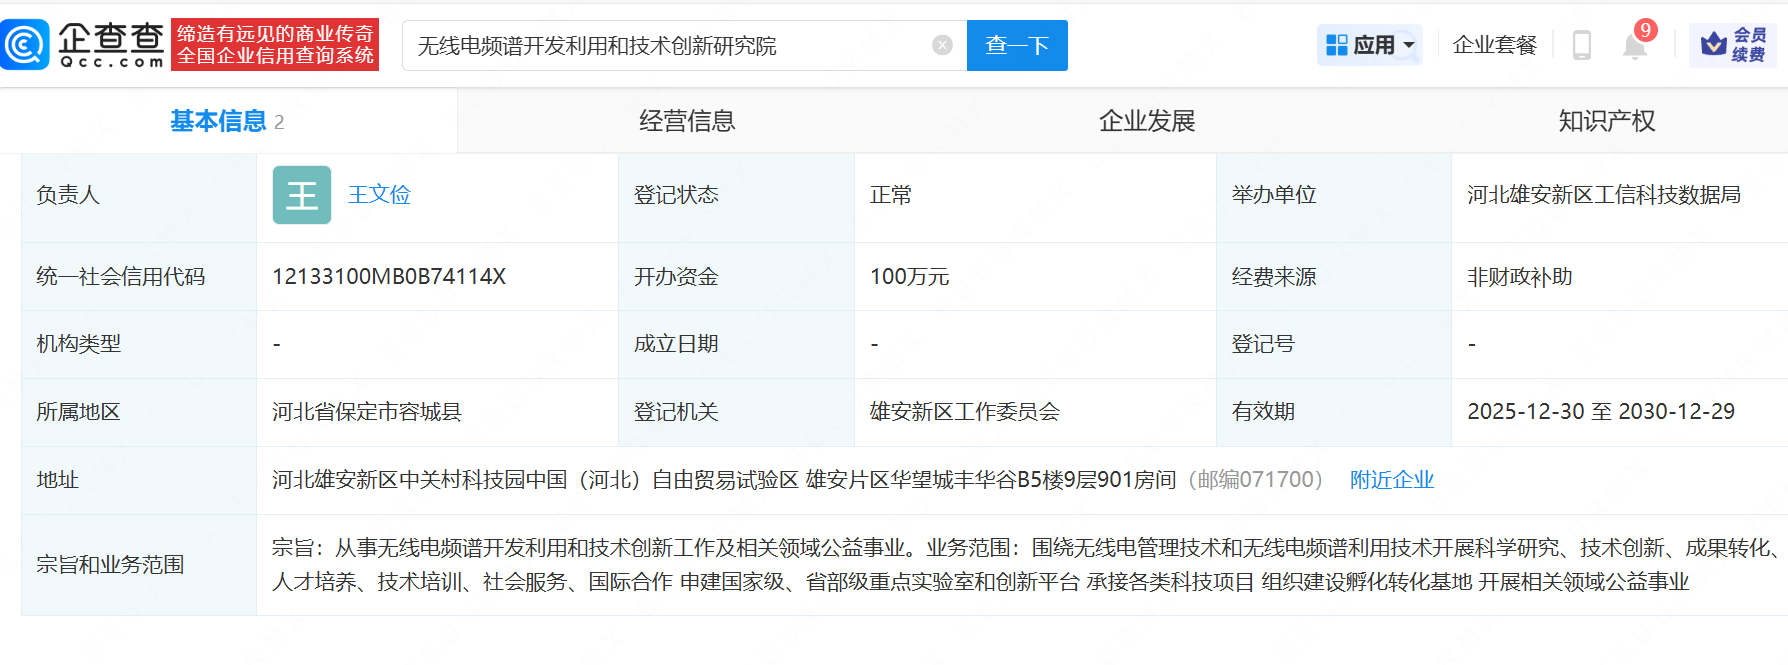Click the apps grid icon
Viewport: 1788px width, 665px height.
point(1336,45)
